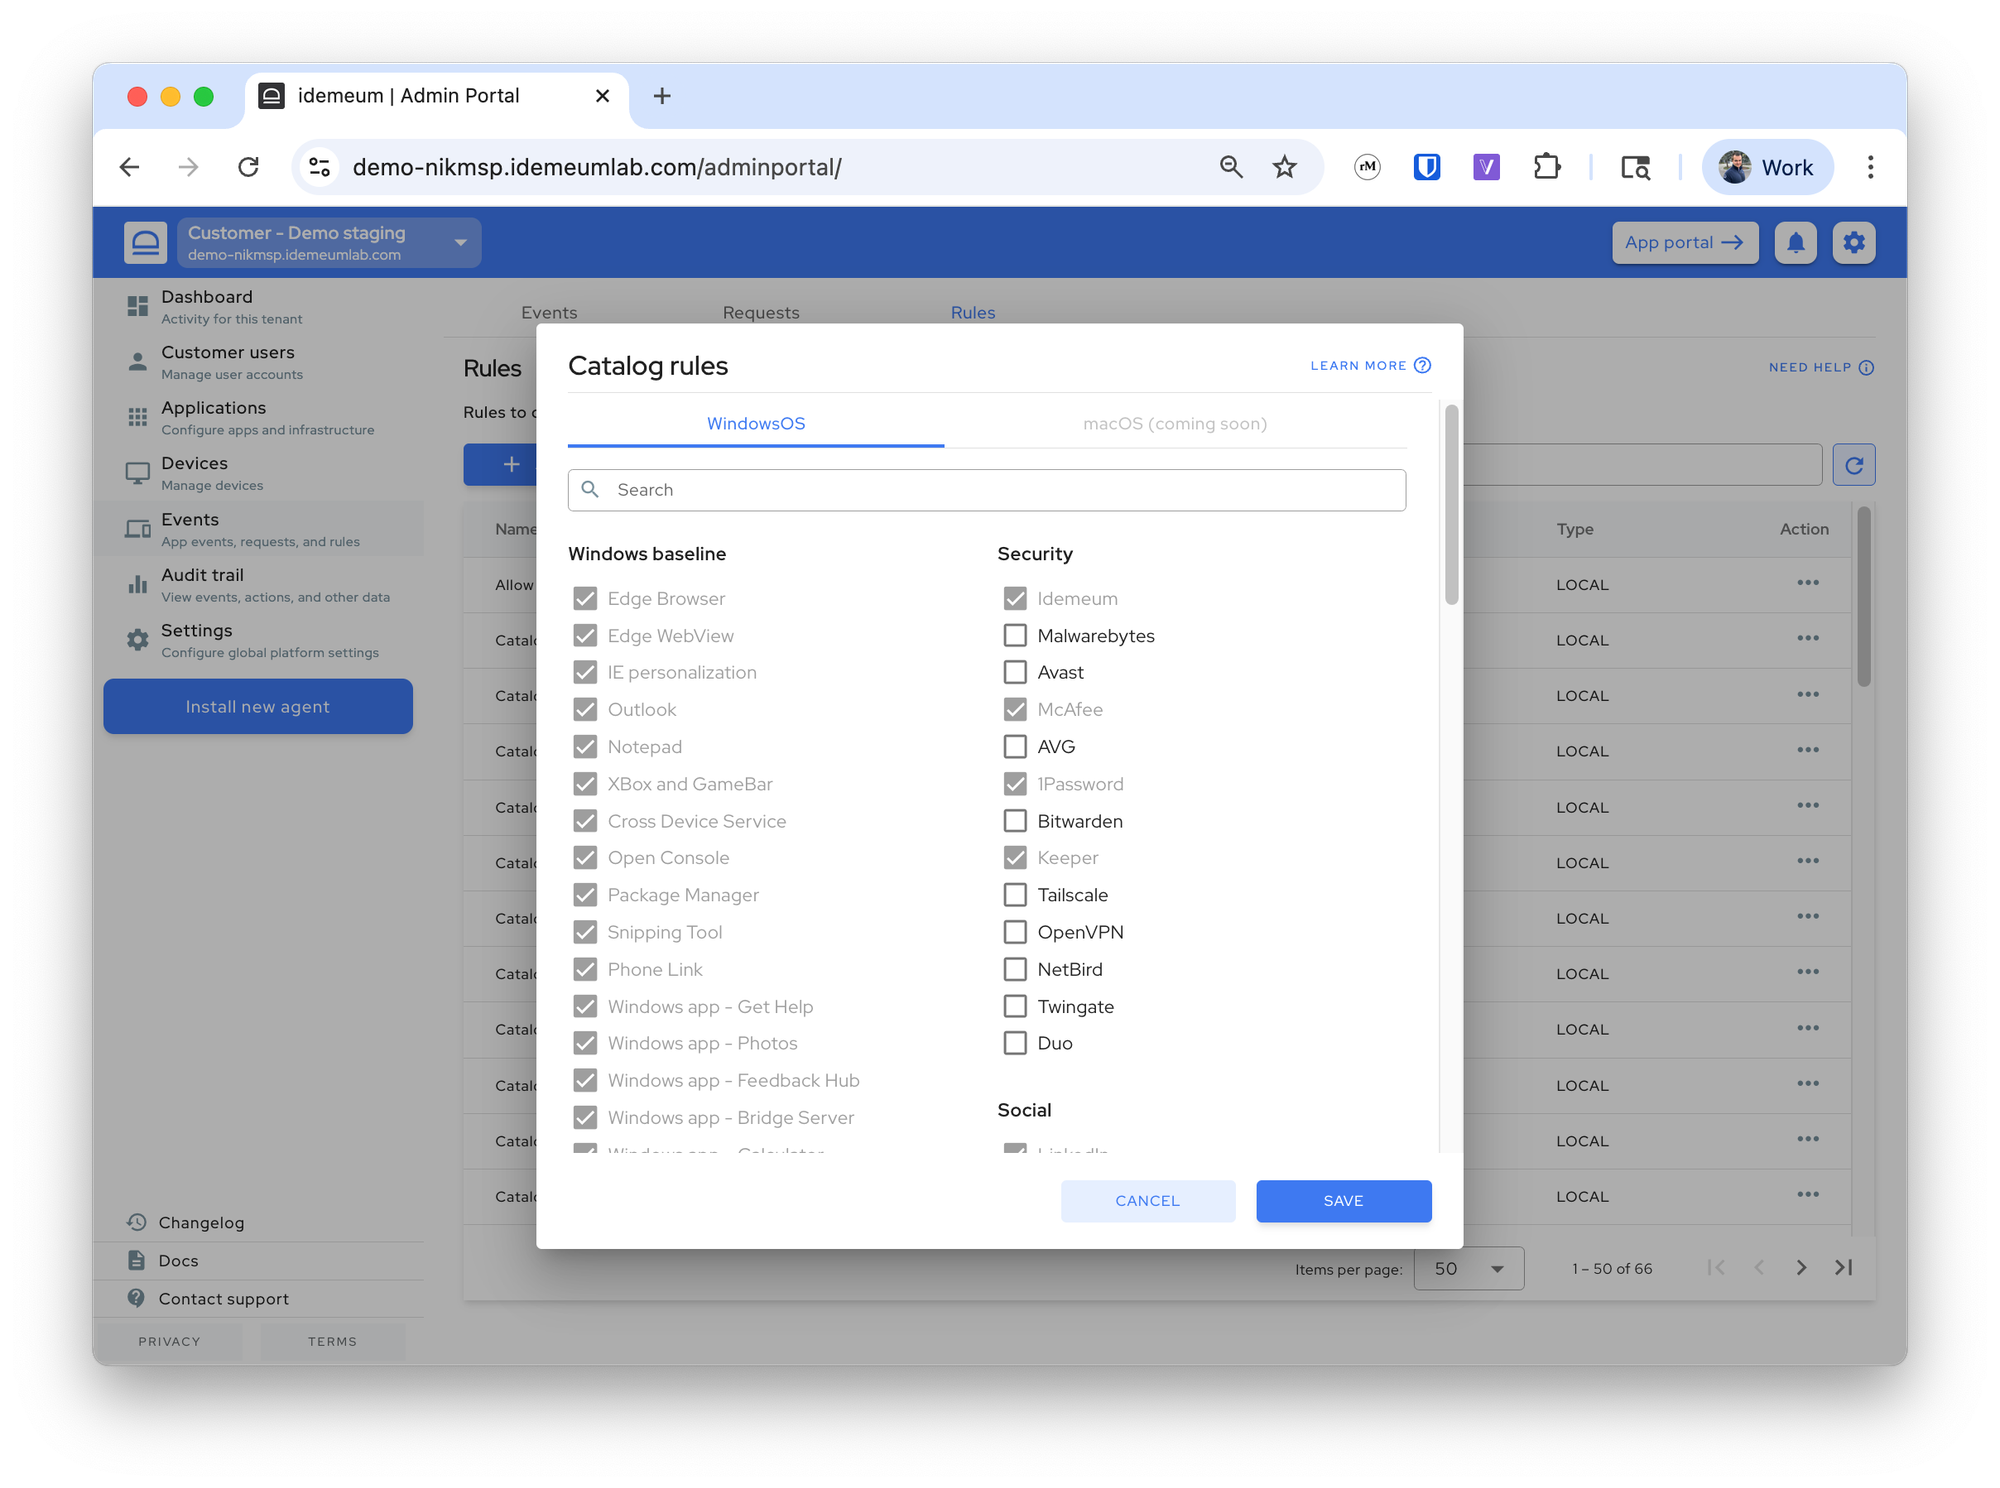Click the Contact support icon

137,1298
